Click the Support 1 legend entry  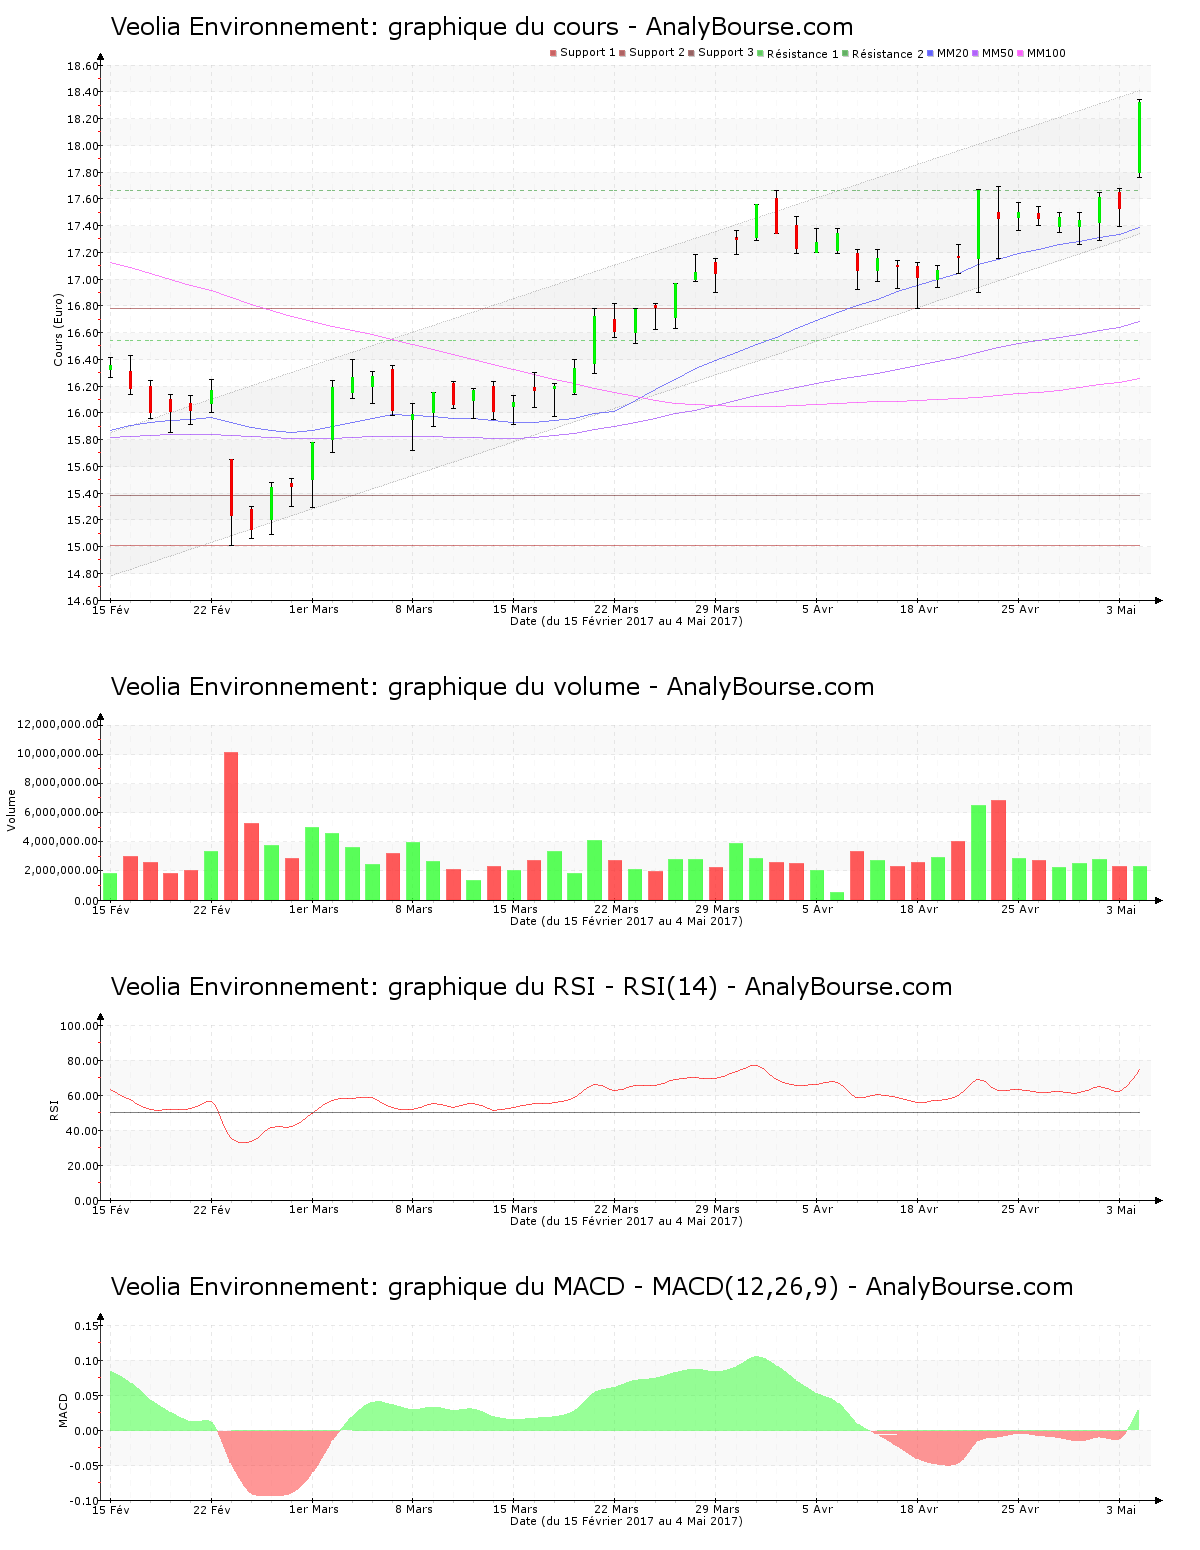point(583,53)
